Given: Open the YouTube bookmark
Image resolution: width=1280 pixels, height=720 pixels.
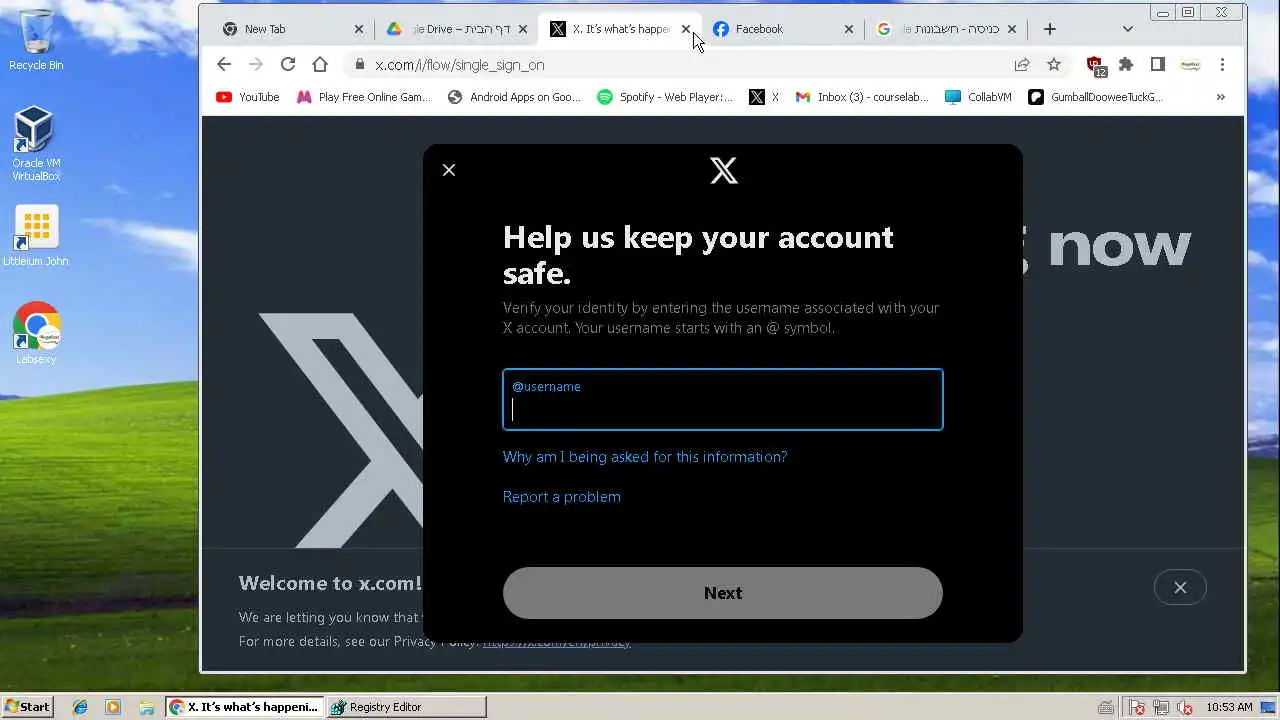Looking at the screenshot, I should click(248, 97).
